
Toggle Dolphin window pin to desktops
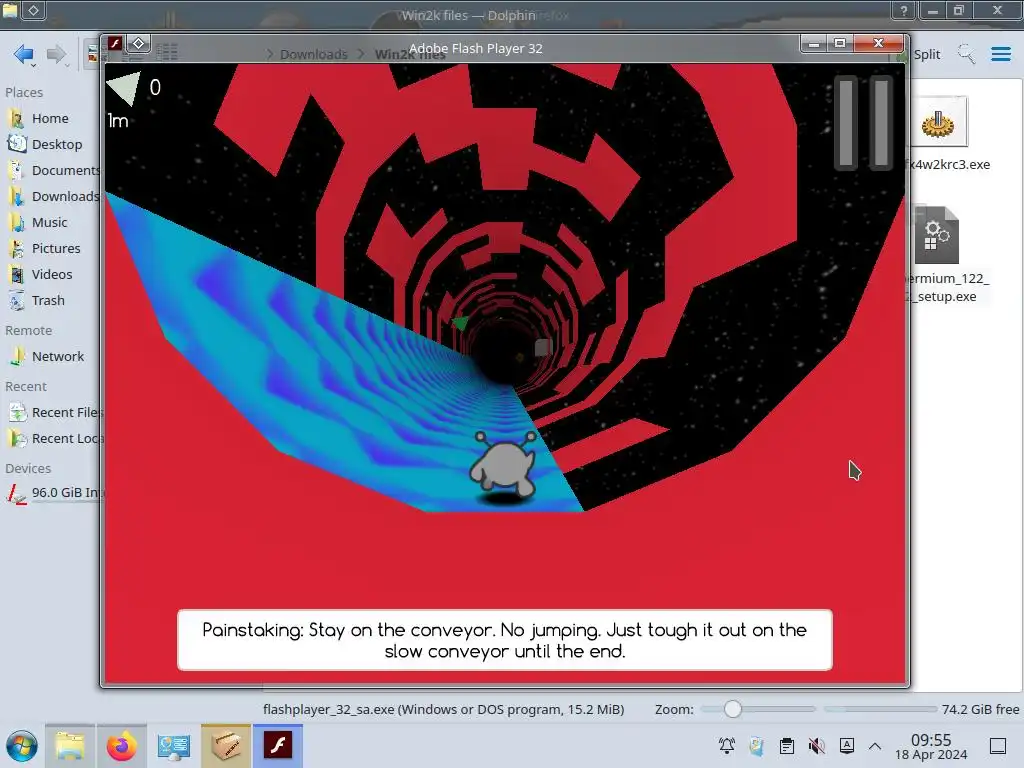click(x=33, y=10)
